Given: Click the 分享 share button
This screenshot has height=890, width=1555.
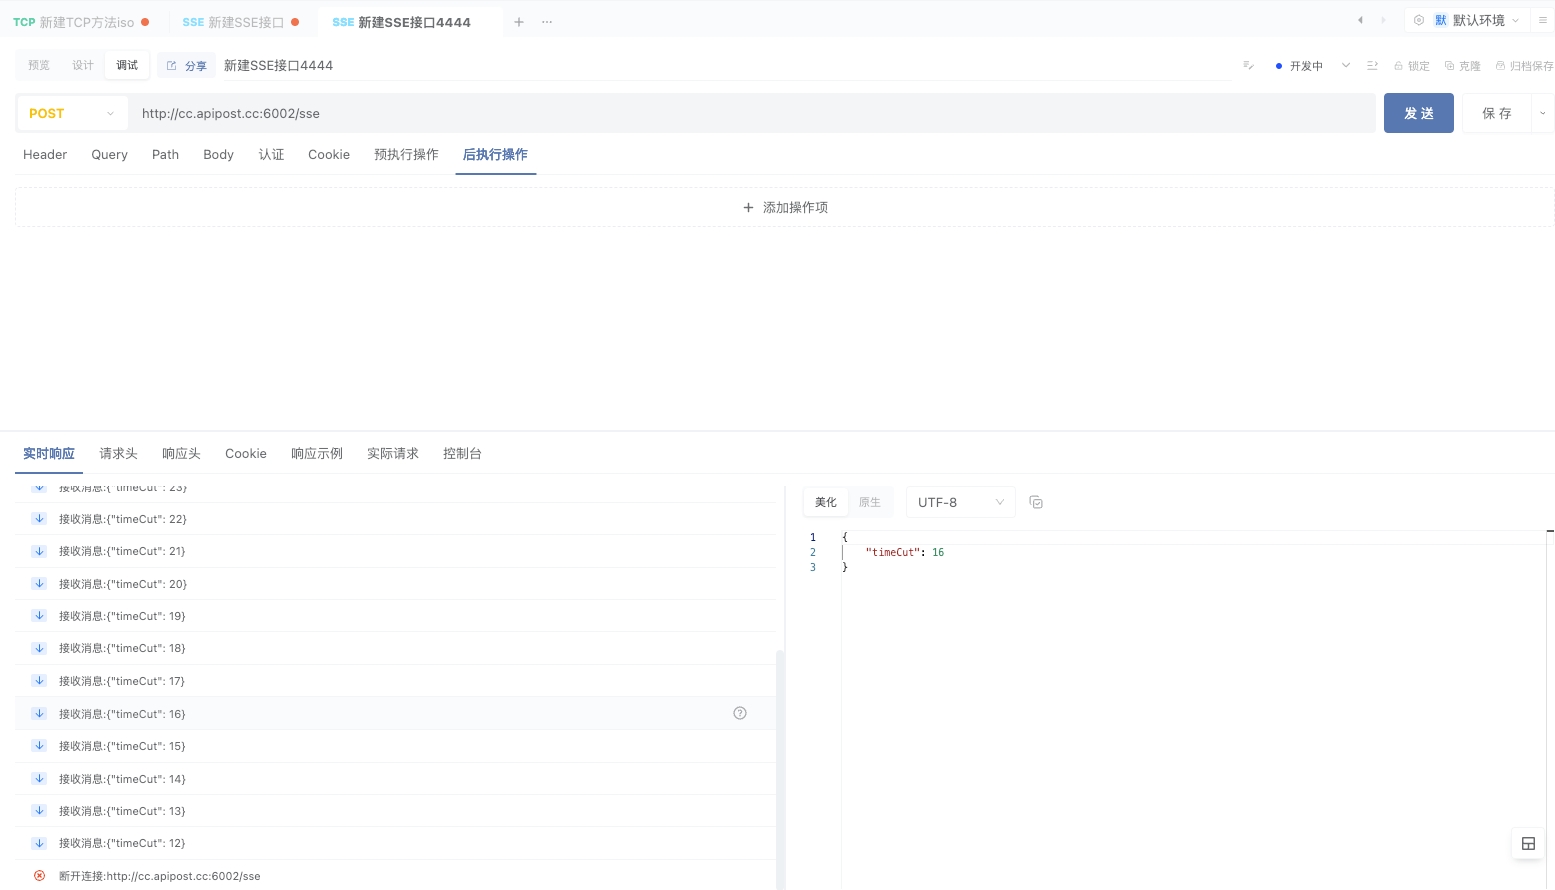Looking at the screenshot, I should tap(187, 66).
